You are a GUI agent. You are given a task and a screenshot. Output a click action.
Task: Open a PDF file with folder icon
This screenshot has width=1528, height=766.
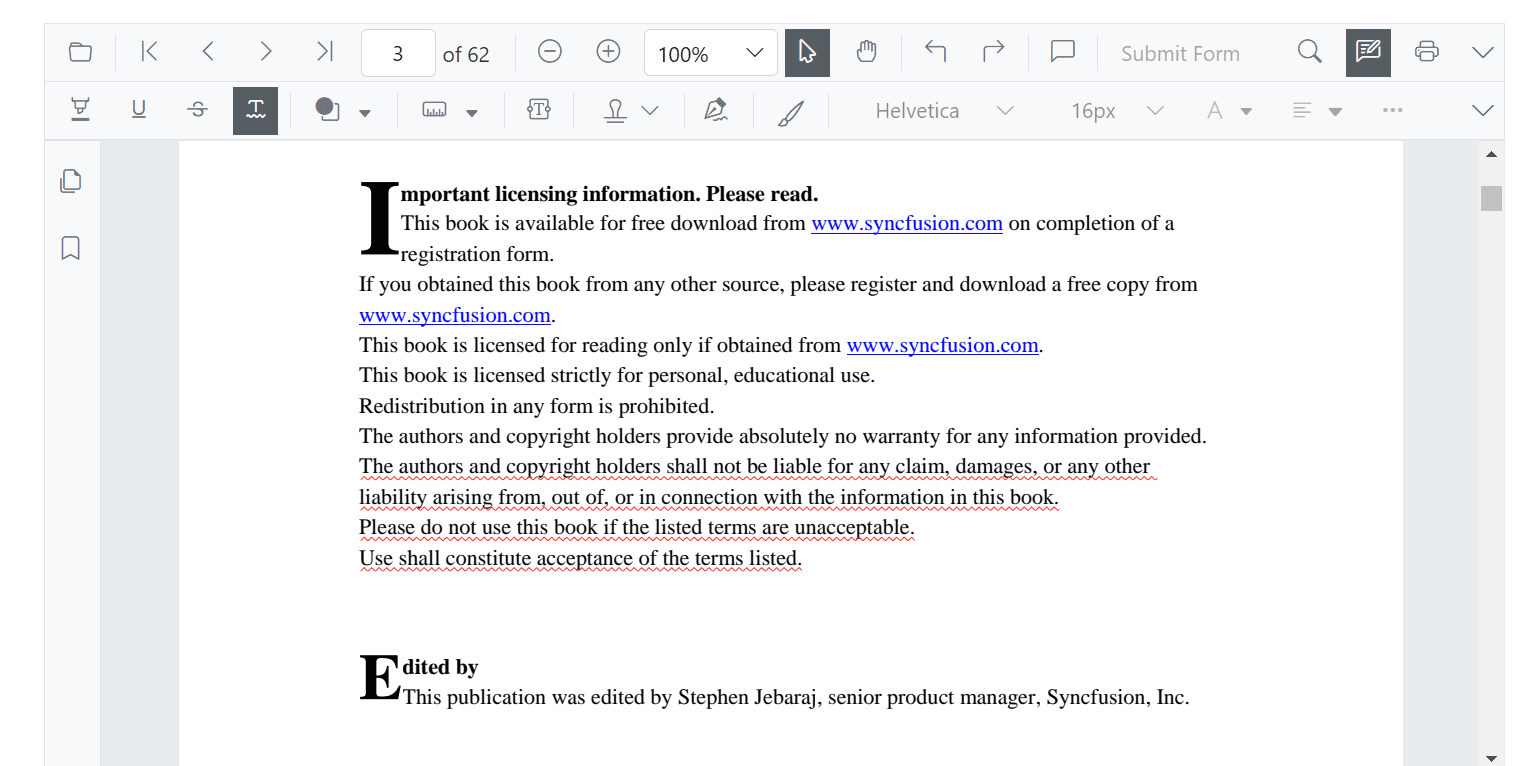(x=81, y=53)
